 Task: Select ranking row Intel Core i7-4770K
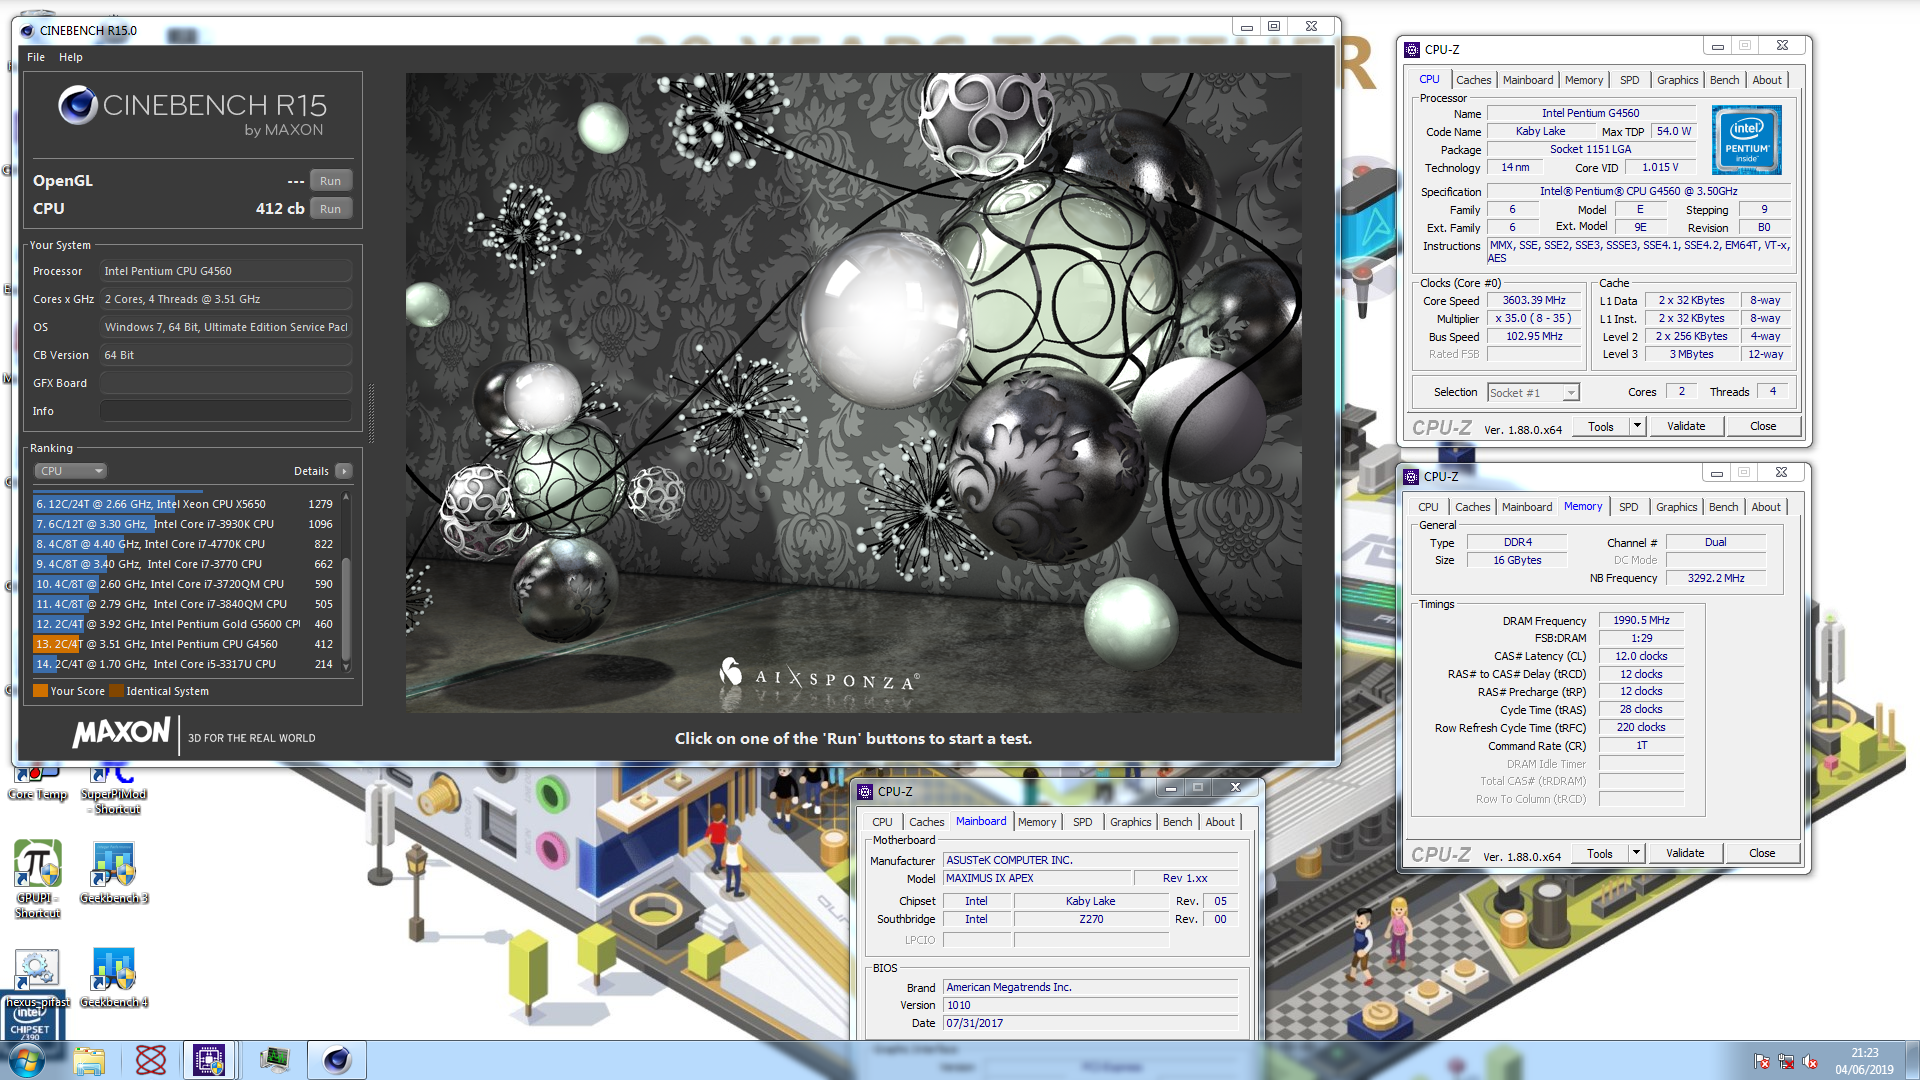[x=185, y=544]
